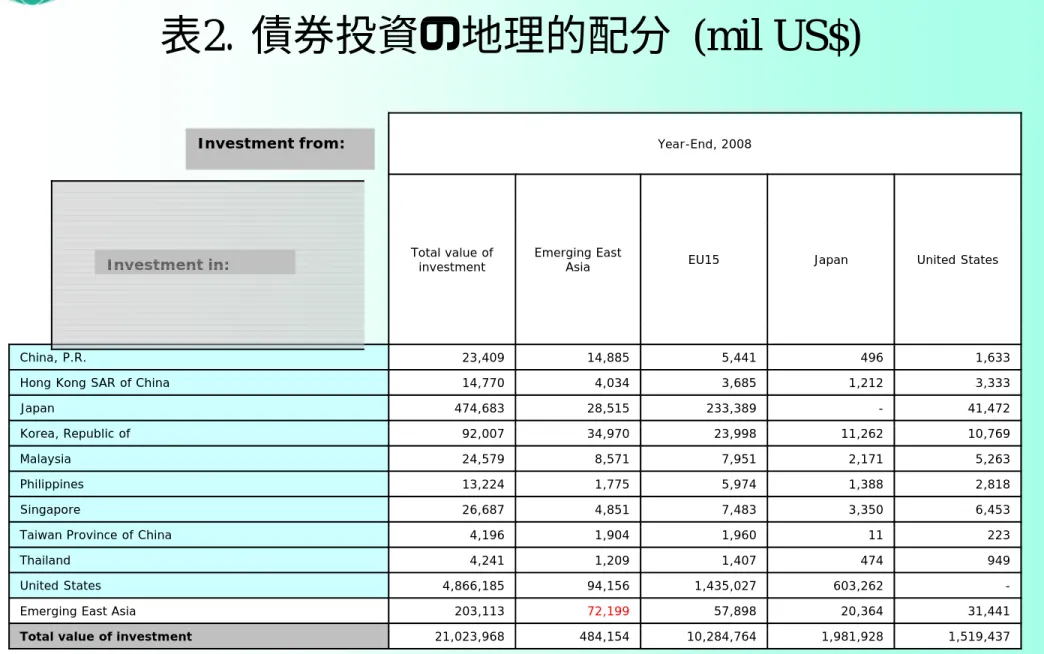This screenshot has width=1044, height=654.
Task: Click the value 14,770 in Hong Kong row
Action: click(483, 383)
